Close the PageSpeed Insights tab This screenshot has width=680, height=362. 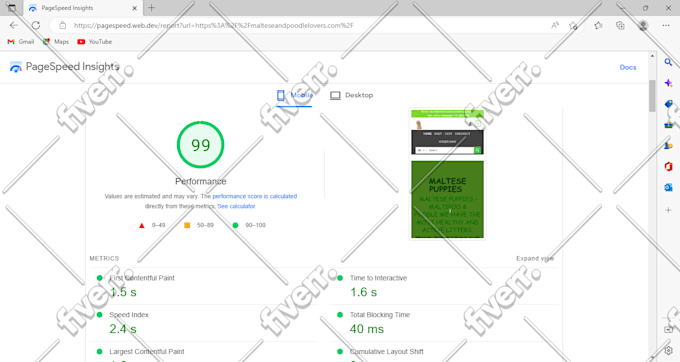(x=134, y=8)
